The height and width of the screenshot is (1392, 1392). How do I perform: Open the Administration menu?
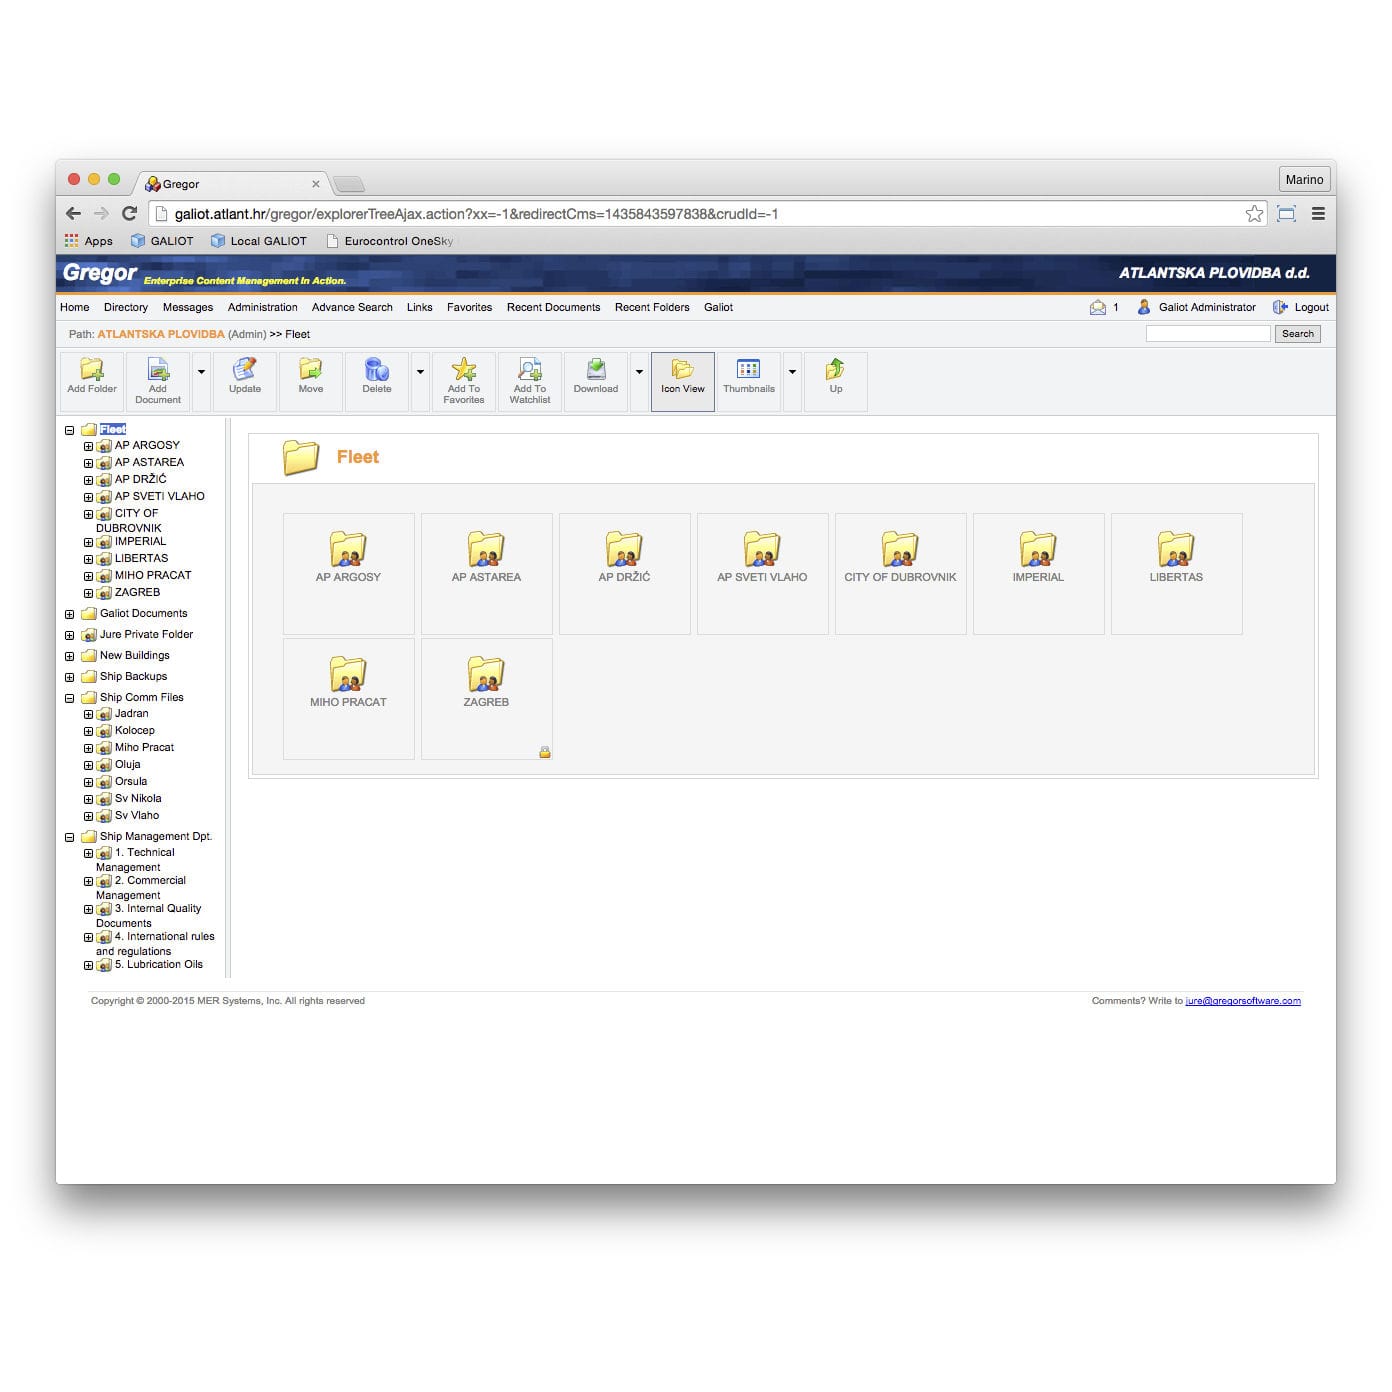tap(262, 307)
